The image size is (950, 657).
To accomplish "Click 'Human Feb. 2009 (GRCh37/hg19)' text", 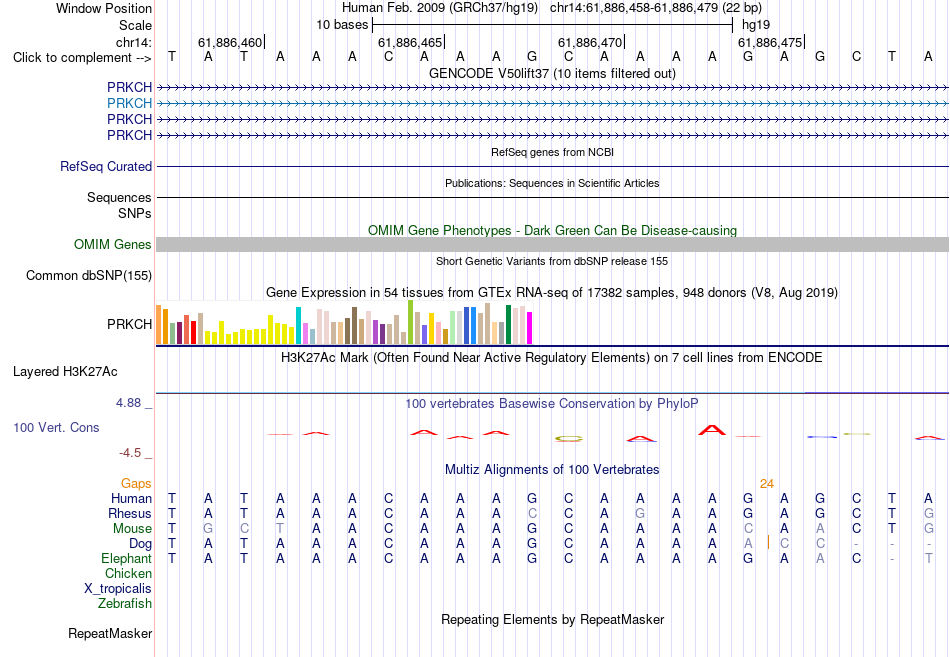I will coord(439,8).
